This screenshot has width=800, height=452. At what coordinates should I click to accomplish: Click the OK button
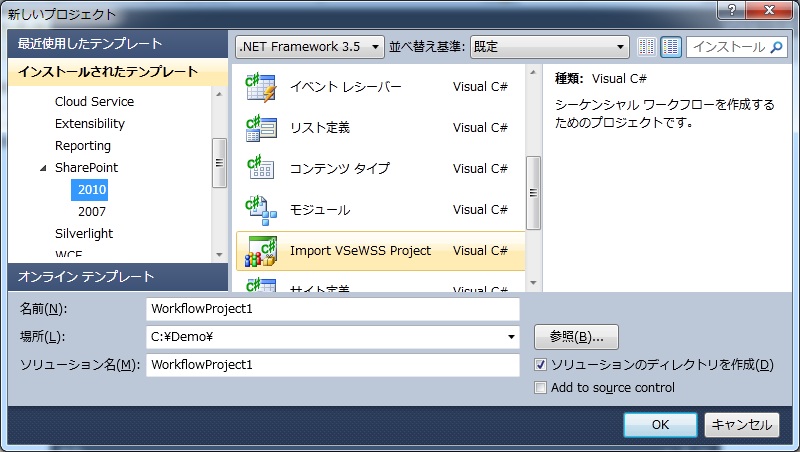(660, 424)
